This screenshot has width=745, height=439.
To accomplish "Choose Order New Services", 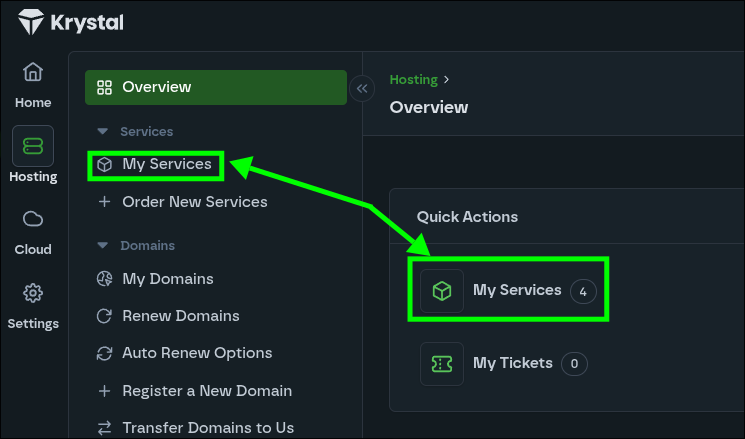I will point(195,202).
